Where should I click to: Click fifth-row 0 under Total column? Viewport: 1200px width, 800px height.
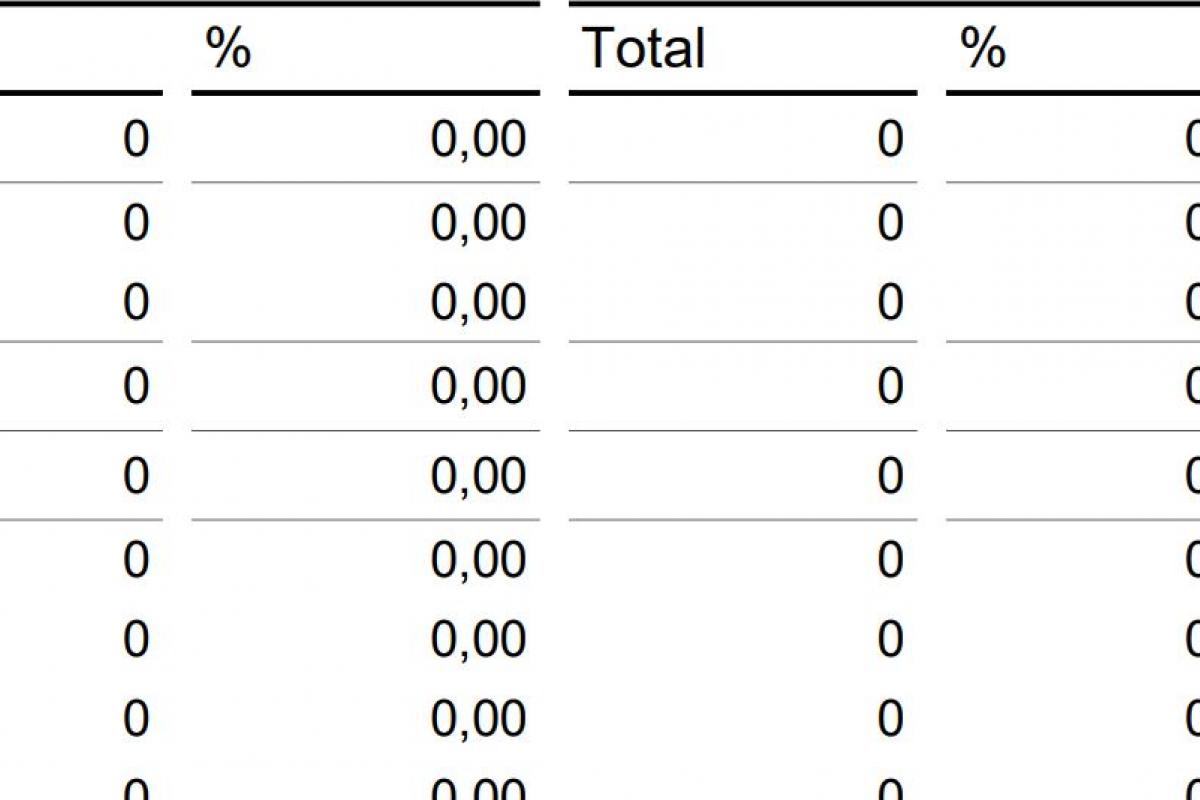890,475
